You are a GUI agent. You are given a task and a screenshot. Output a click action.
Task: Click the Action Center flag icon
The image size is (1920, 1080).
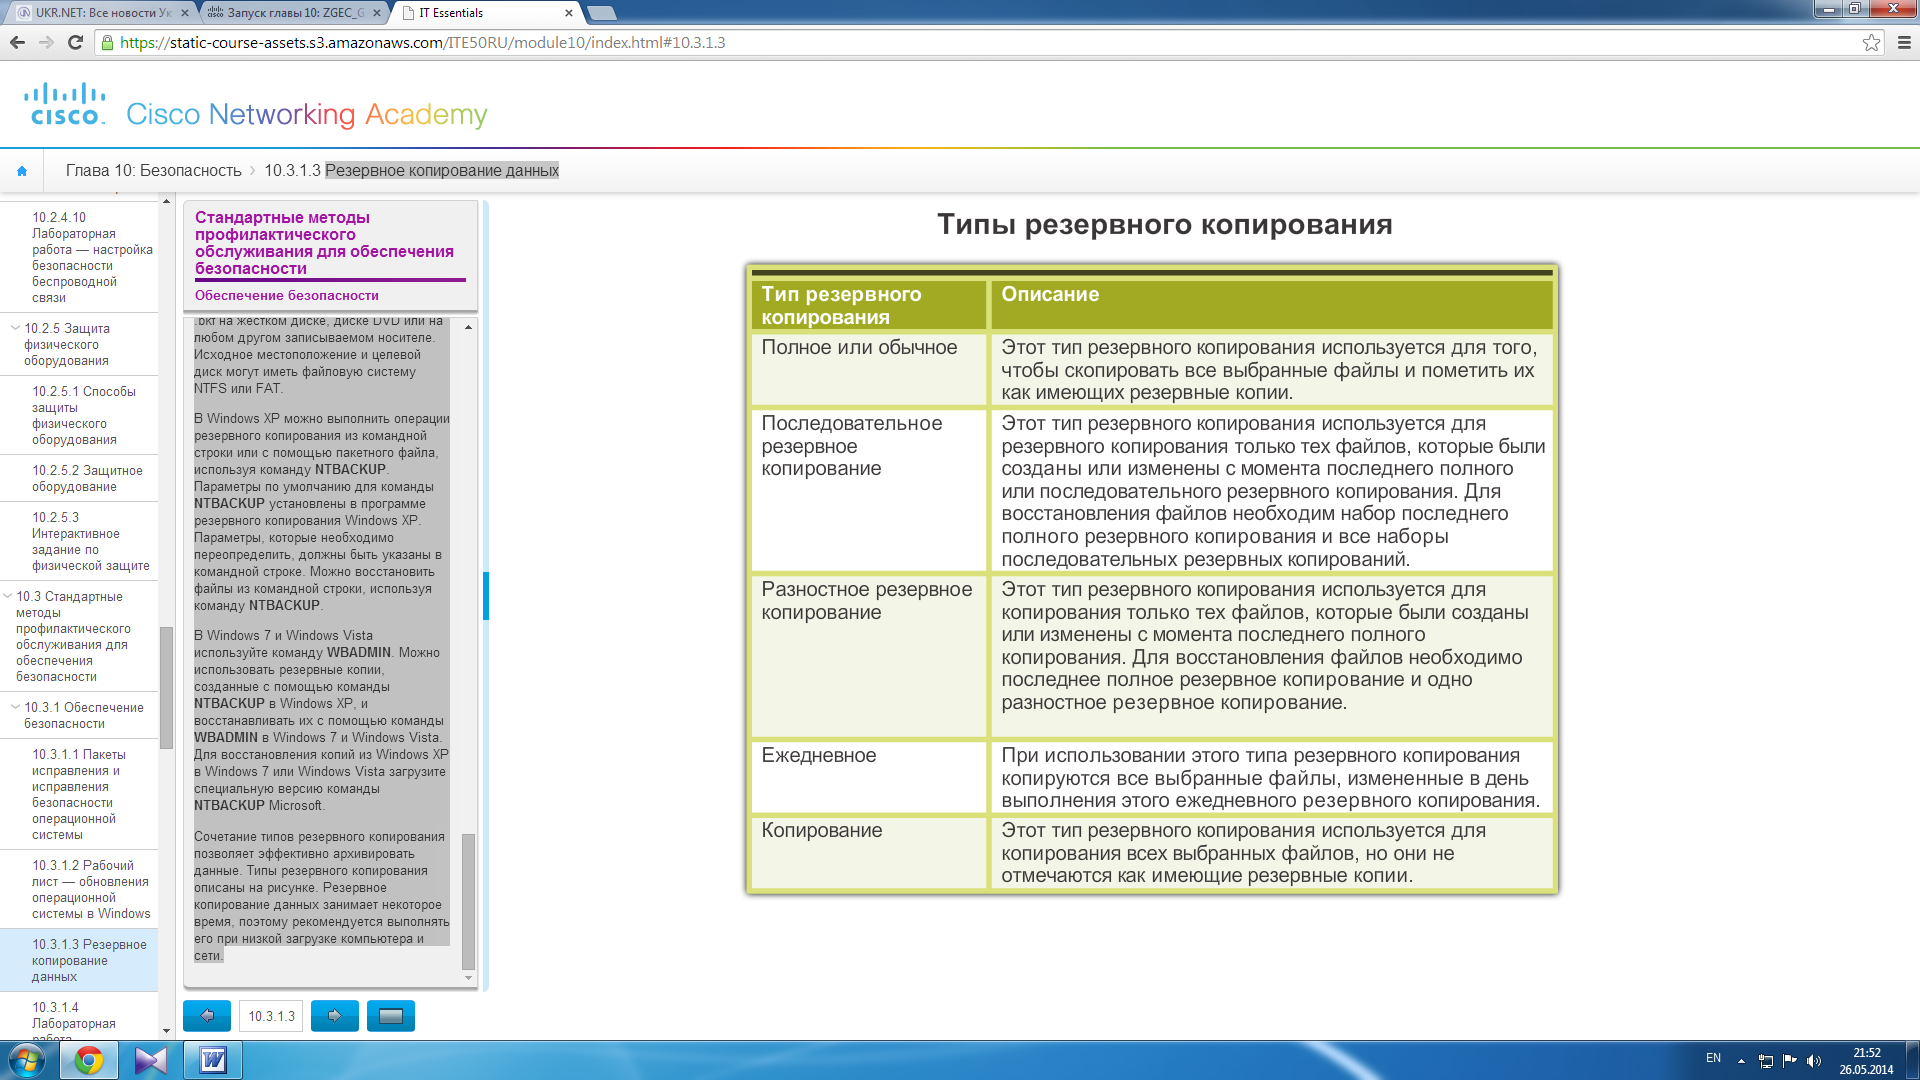click(1790, 1061)
